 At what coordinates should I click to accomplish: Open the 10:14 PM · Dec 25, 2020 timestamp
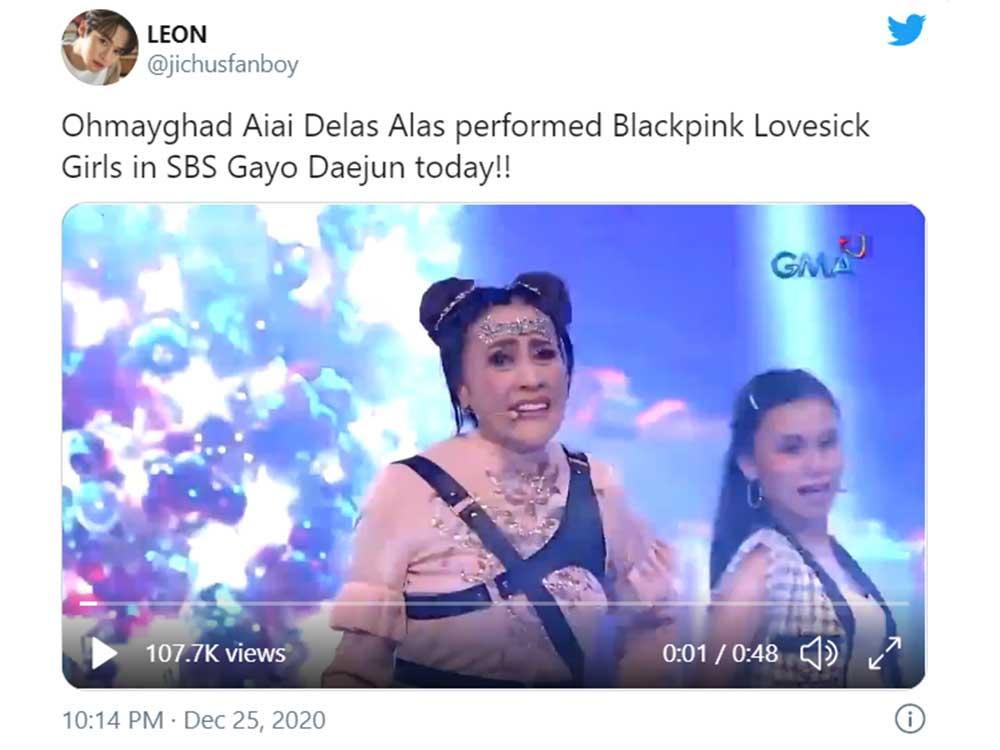(194, 720)
